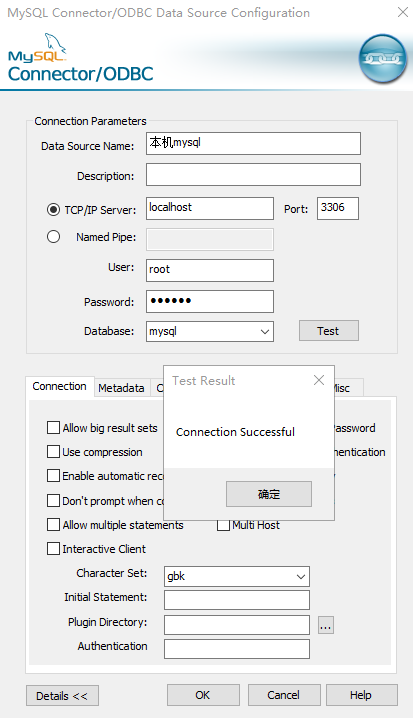Switch to the Metadata tab
The width and height of the screenshot is (413, 718).
121,388
